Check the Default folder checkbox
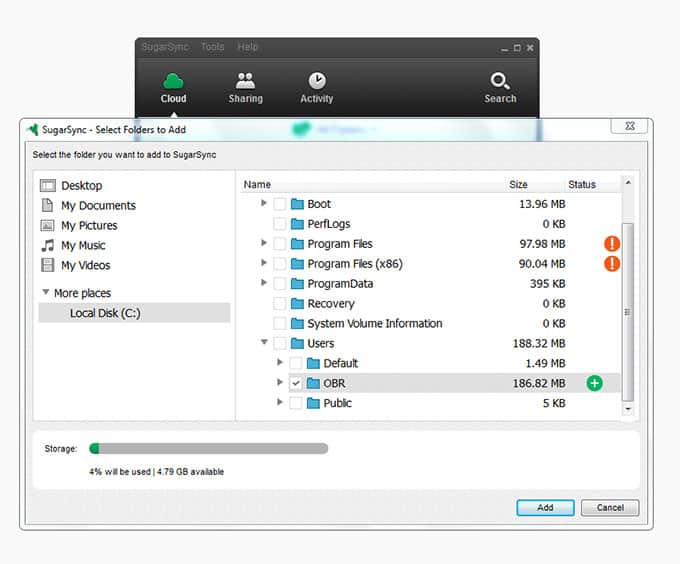Viewport: 680px width, 564px height. [296, 363]
